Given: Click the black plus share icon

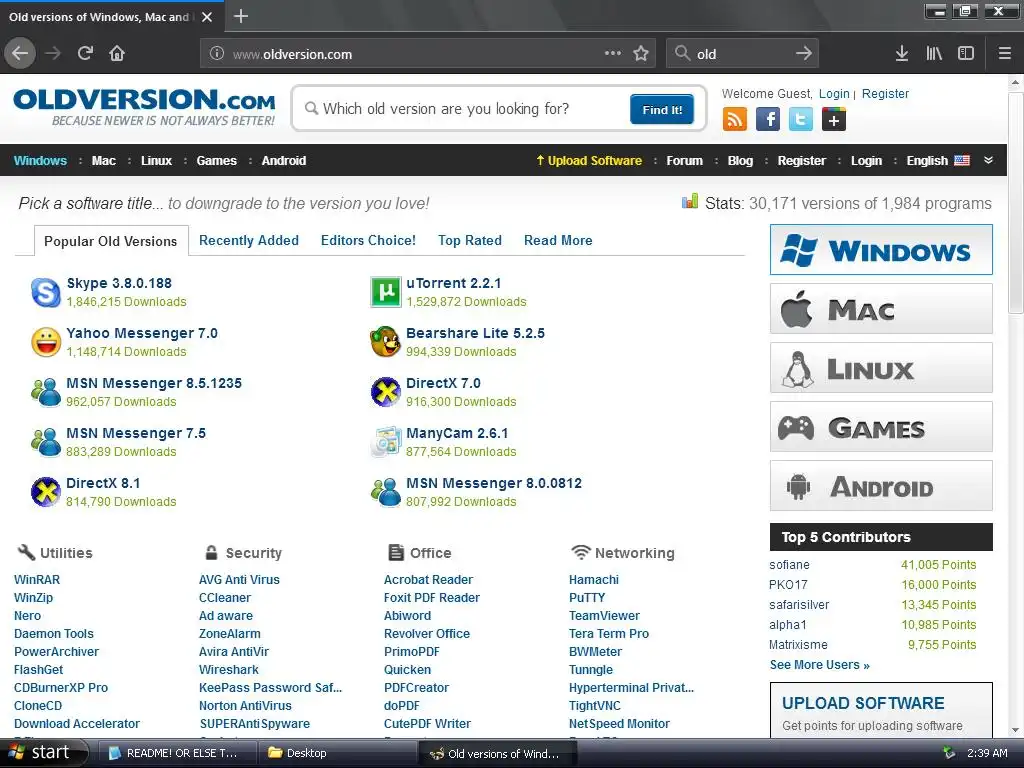Looking at the screenshot, I should click(x=834, y=120).
